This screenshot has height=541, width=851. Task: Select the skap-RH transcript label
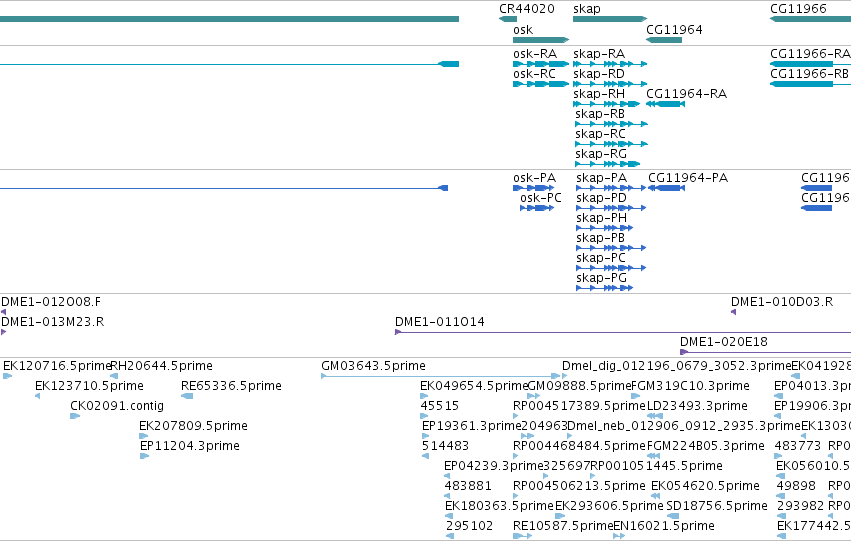(599, 94)
